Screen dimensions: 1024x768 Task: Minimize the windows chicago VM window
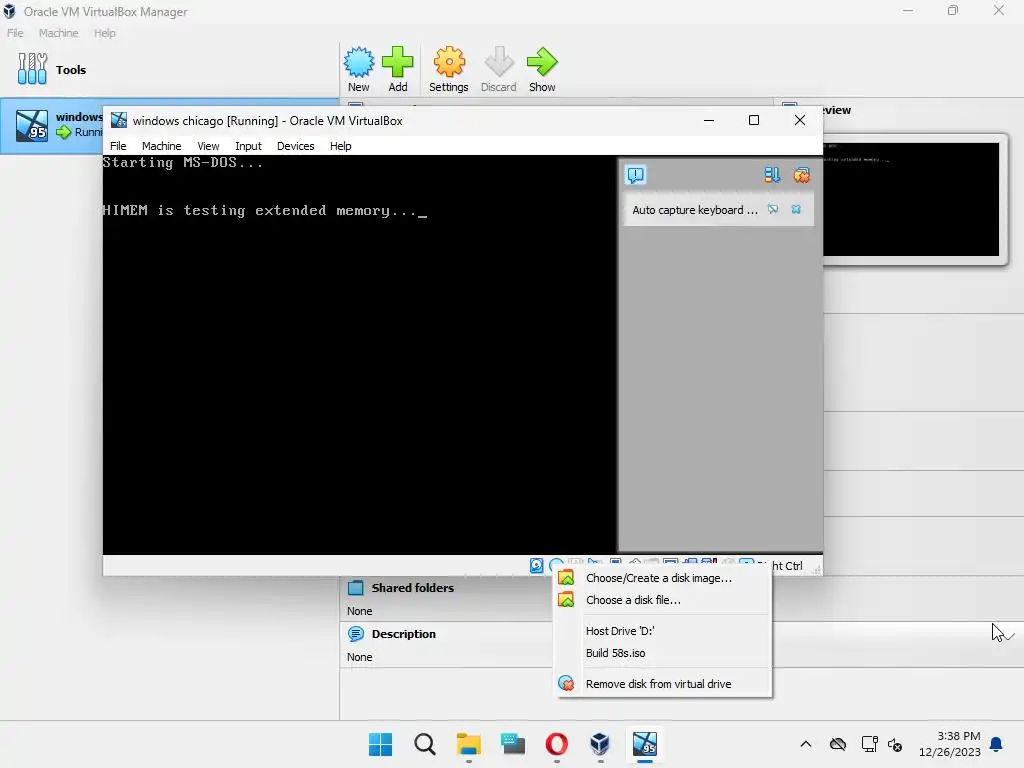(x=709, y=120)
